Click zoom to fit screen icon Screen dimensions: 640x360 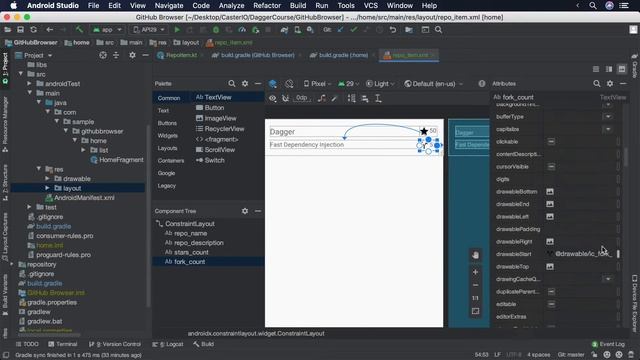tap(475, 311)
